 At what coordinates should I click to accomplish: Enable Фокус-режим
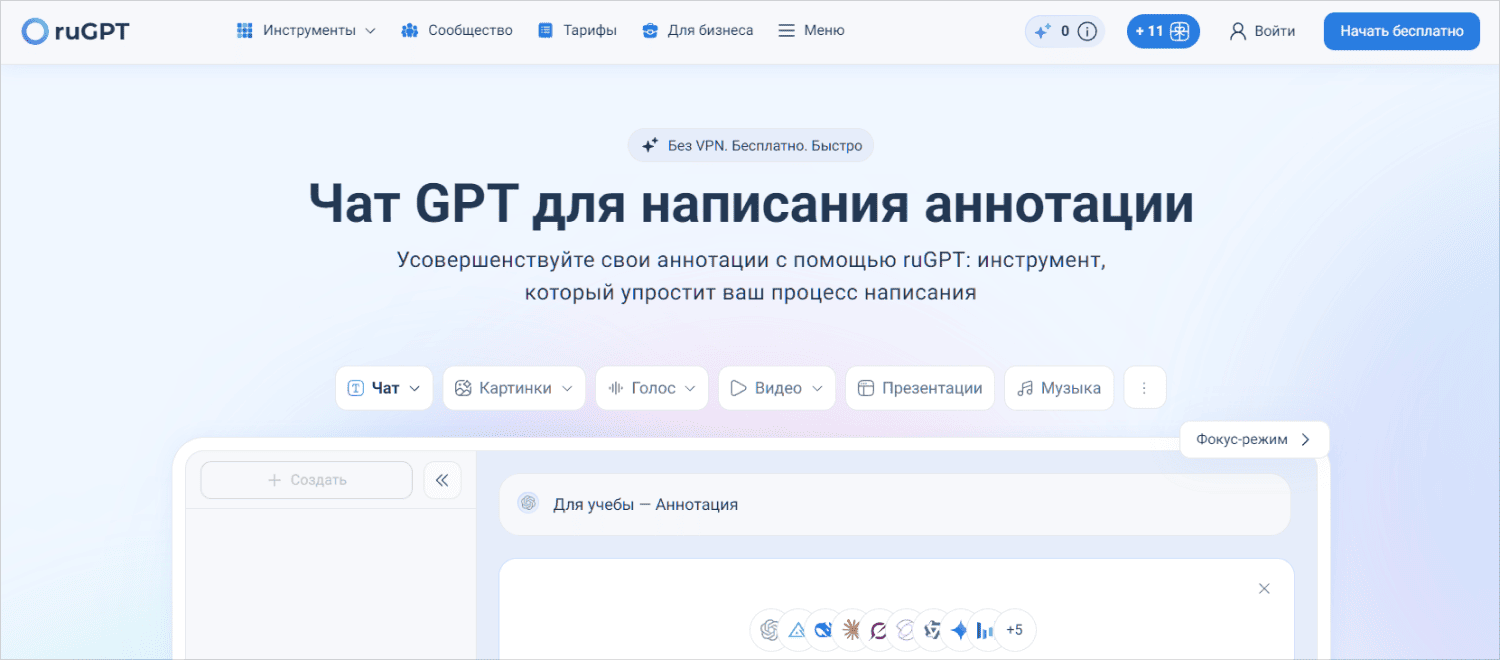click(1253, 439)
